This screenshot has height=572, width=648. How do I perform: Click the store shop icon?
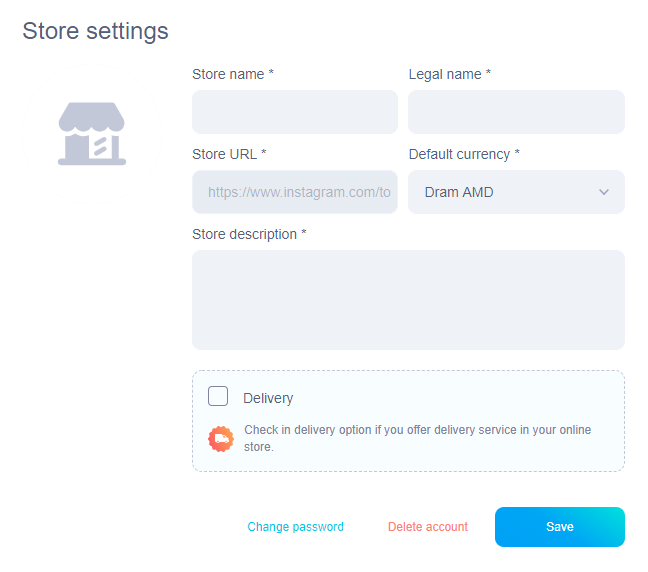pyautogui.click(x=92, y=134)
